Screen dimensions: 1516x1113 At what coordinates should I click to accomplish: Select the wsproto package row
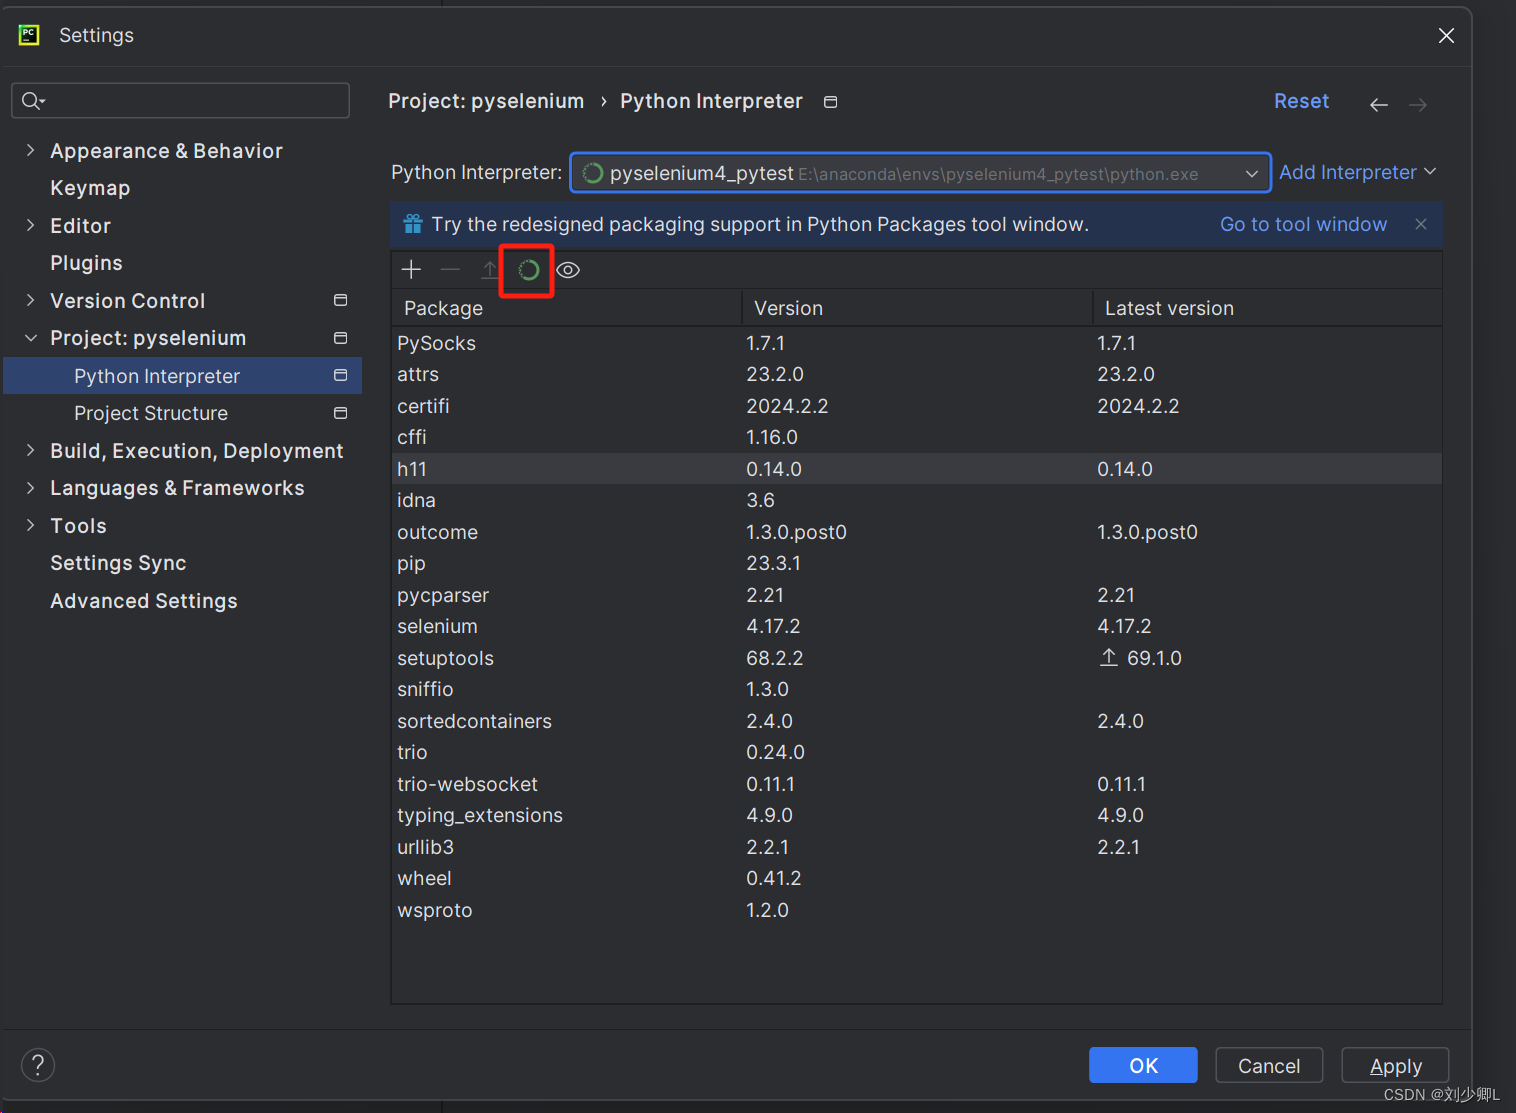(x=917, y=910)
